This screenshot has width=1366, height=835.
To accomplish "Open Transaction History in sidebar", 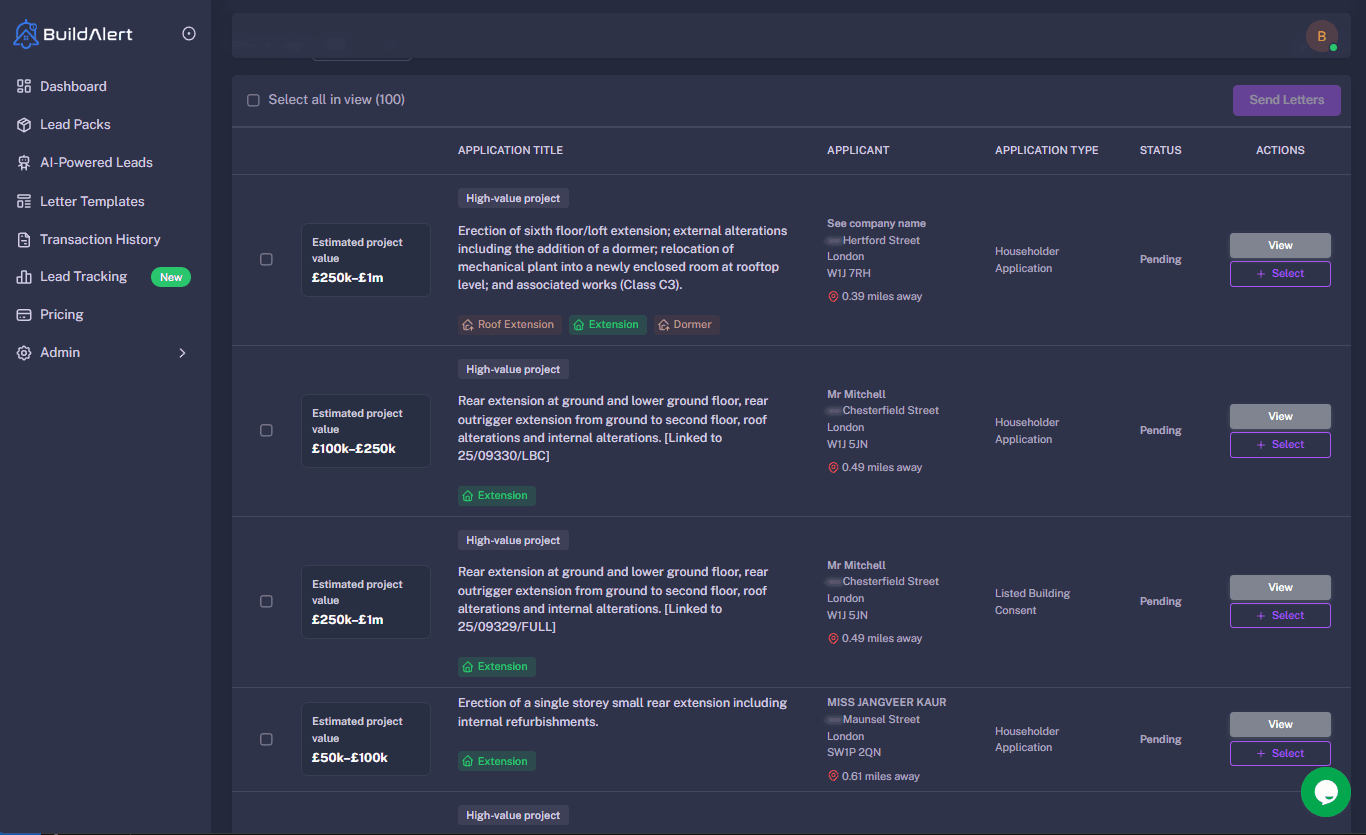I will [99, 240].
